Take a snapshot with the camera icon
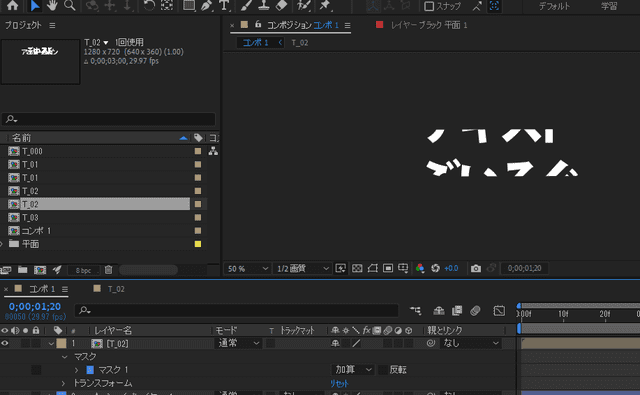Image resolution: width=640 pixels, height=395 pixels. (476, 269)
